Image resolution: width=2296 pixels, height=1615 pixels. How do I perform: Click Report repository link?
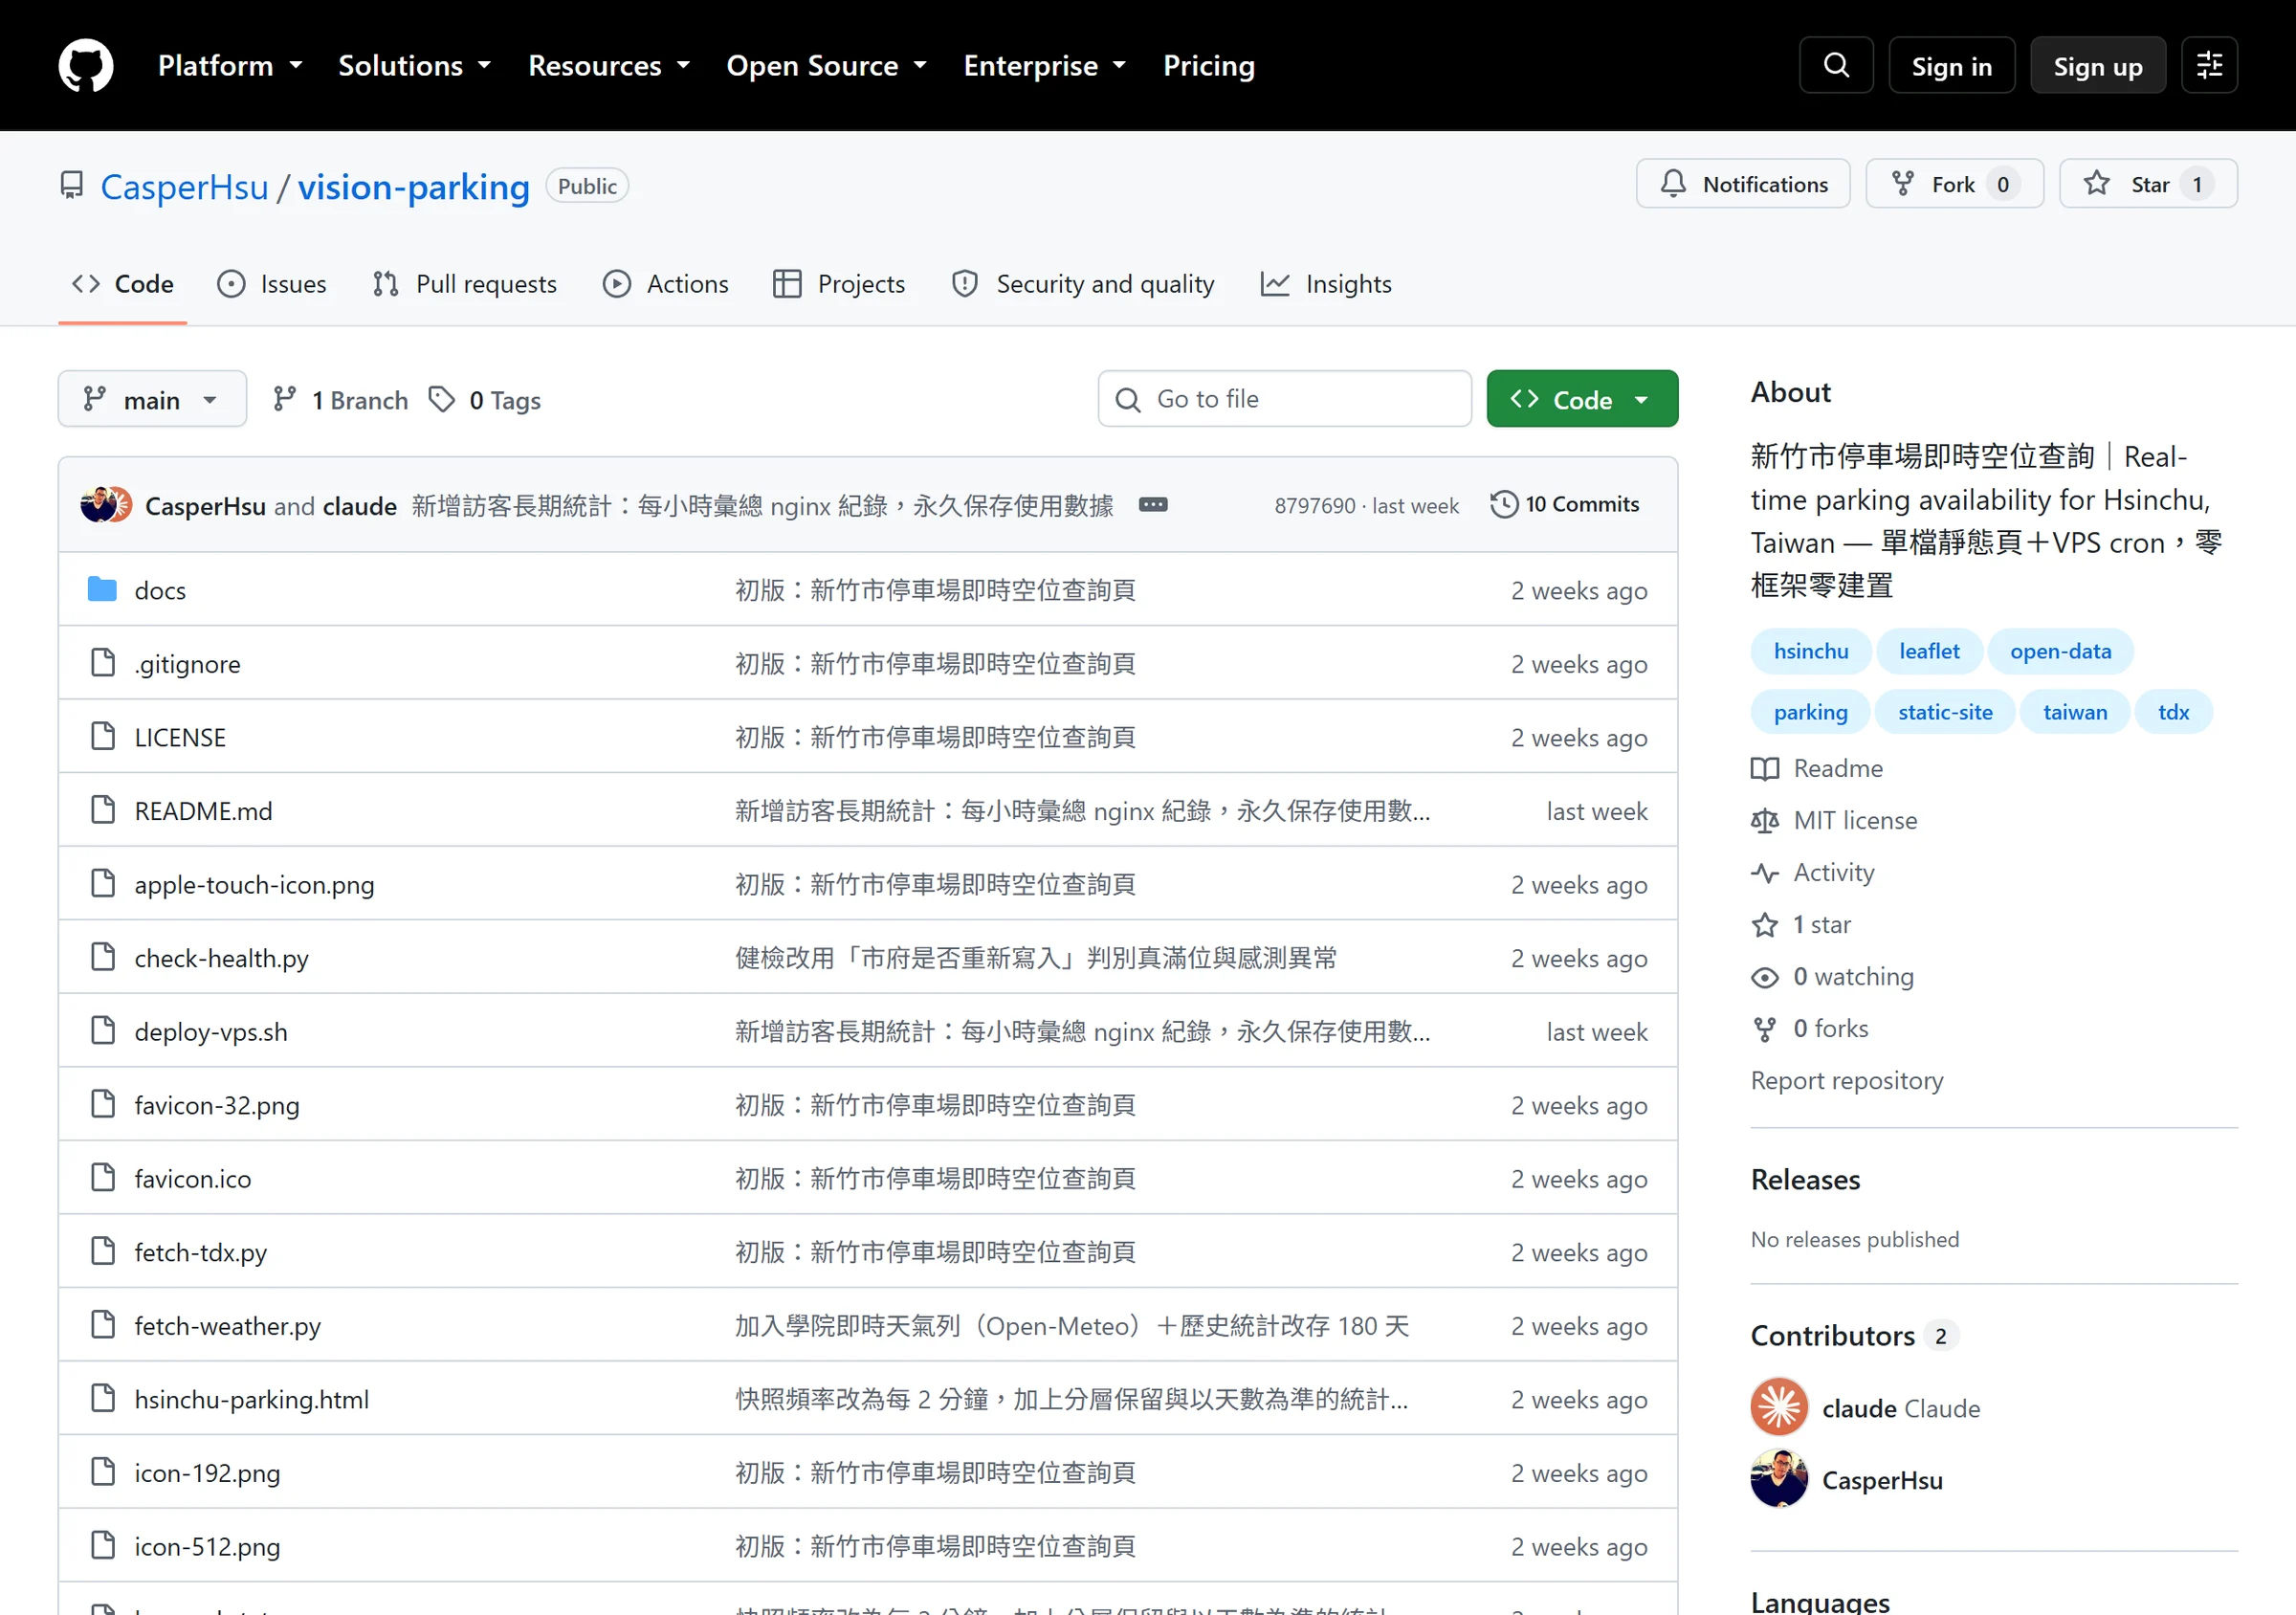[1847, 1080]
